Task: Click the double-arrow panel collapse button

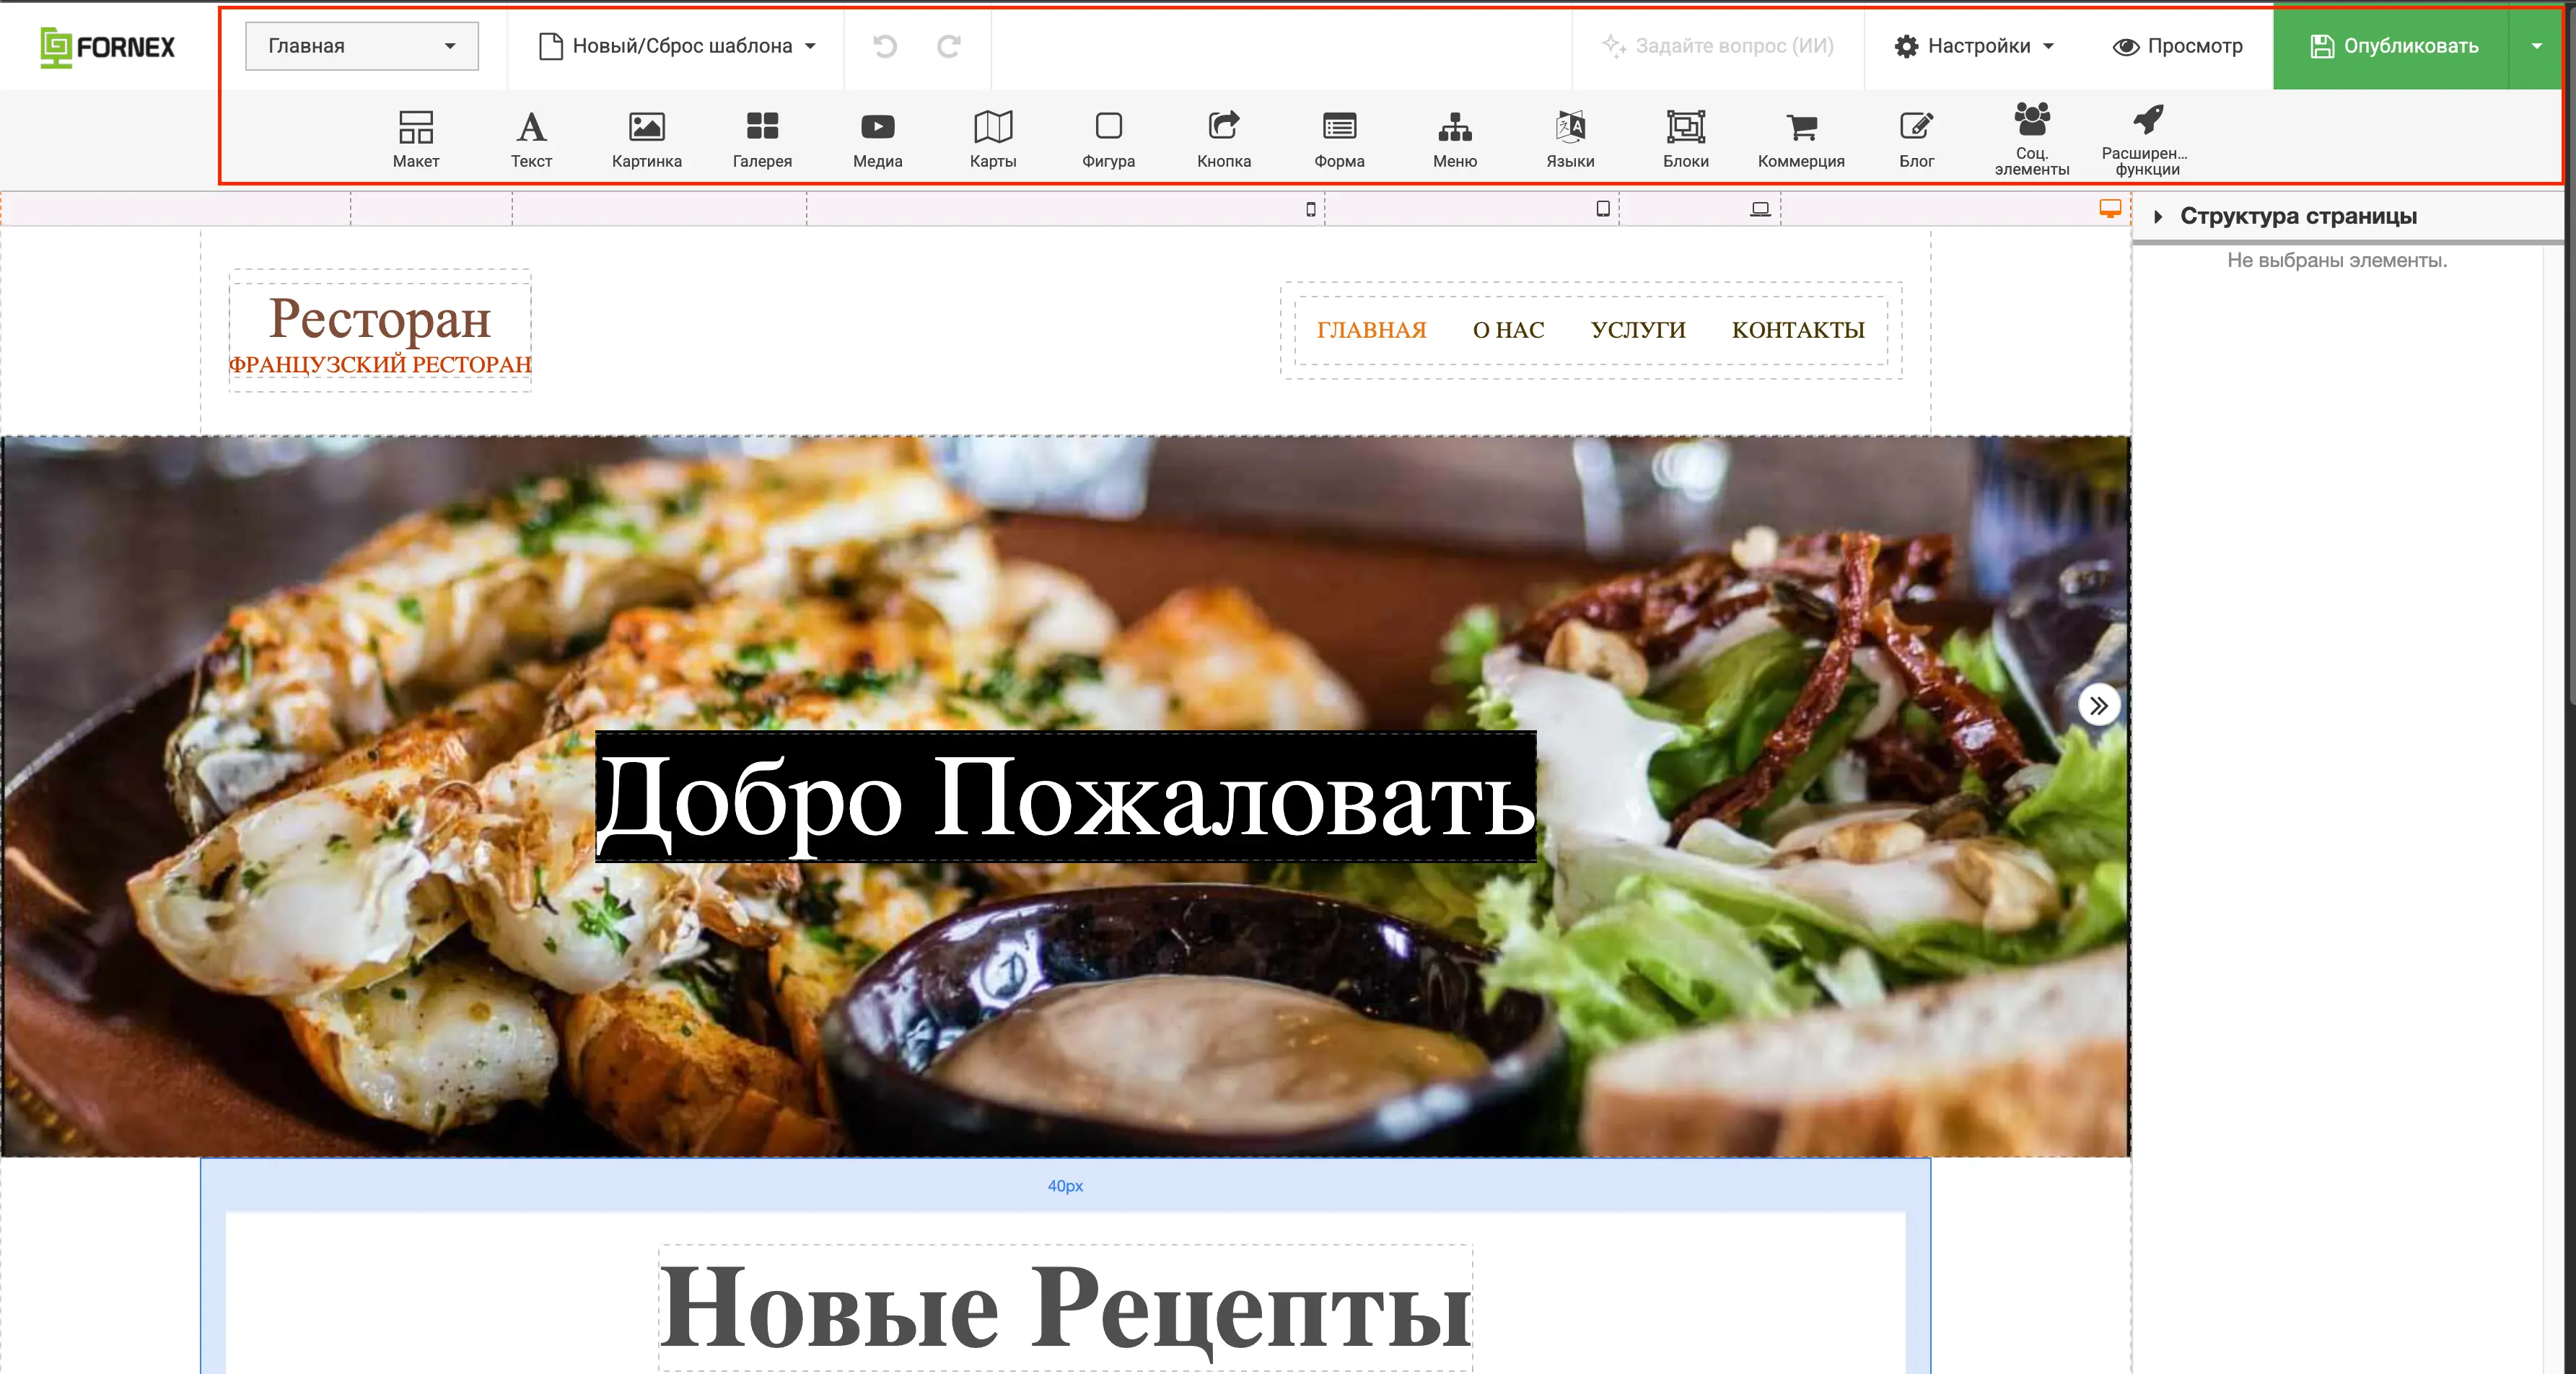Action: point(2098,706)
